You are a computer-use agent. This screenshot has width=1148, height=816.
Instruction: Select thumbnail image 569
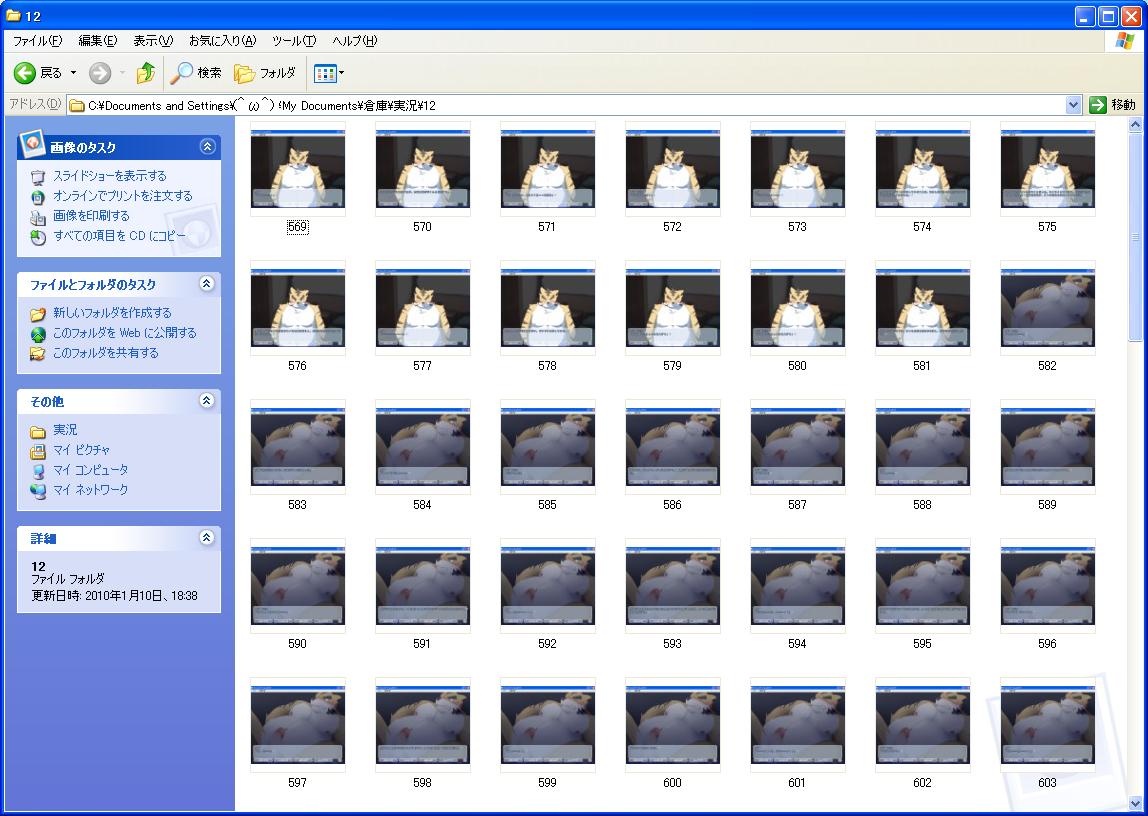pos(298,169)
